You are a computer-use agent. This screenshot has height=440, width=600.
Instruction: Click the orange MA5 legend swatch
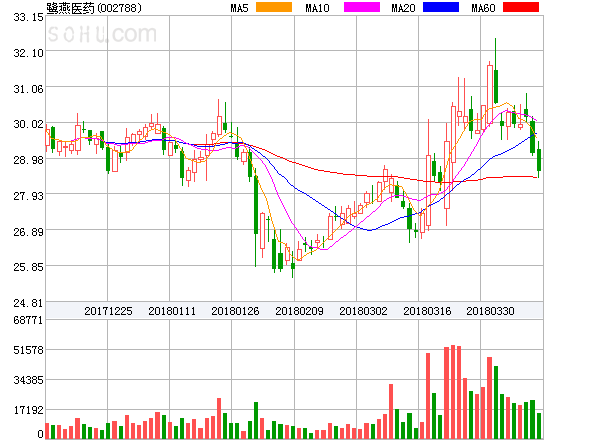274,7
